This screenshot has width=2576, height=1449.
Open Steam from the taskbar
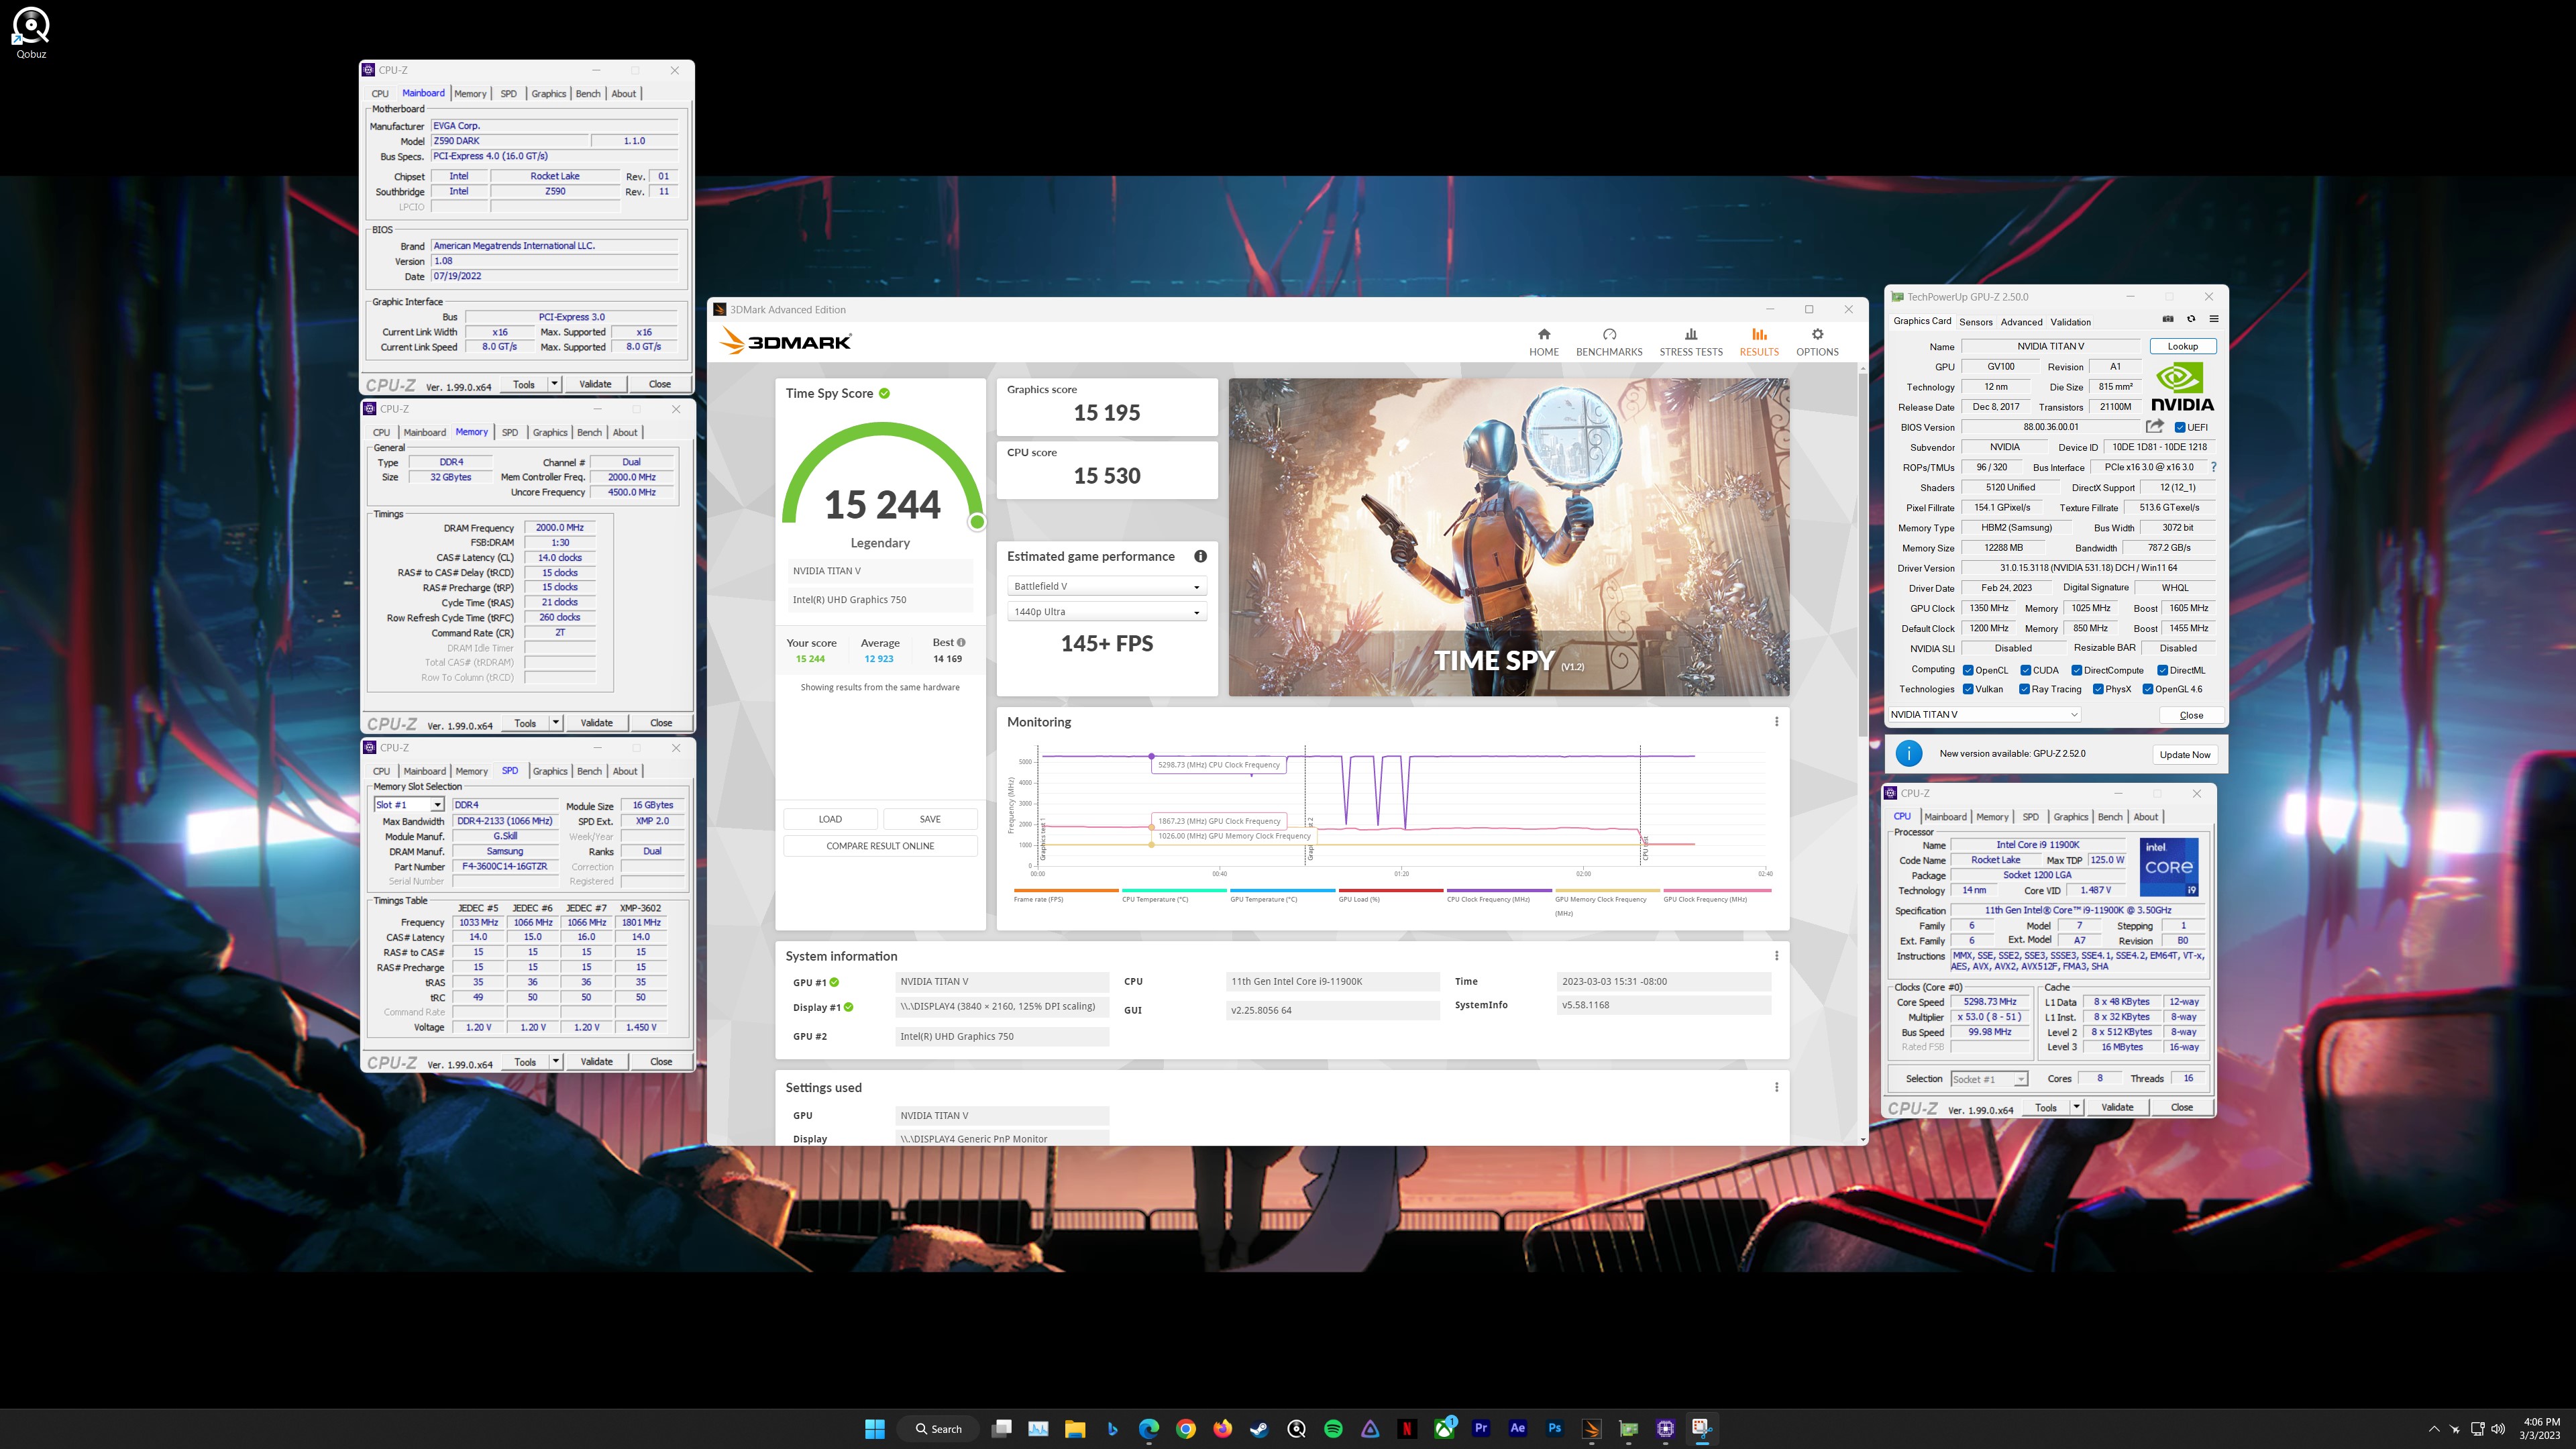[x=1259, y=1428]
